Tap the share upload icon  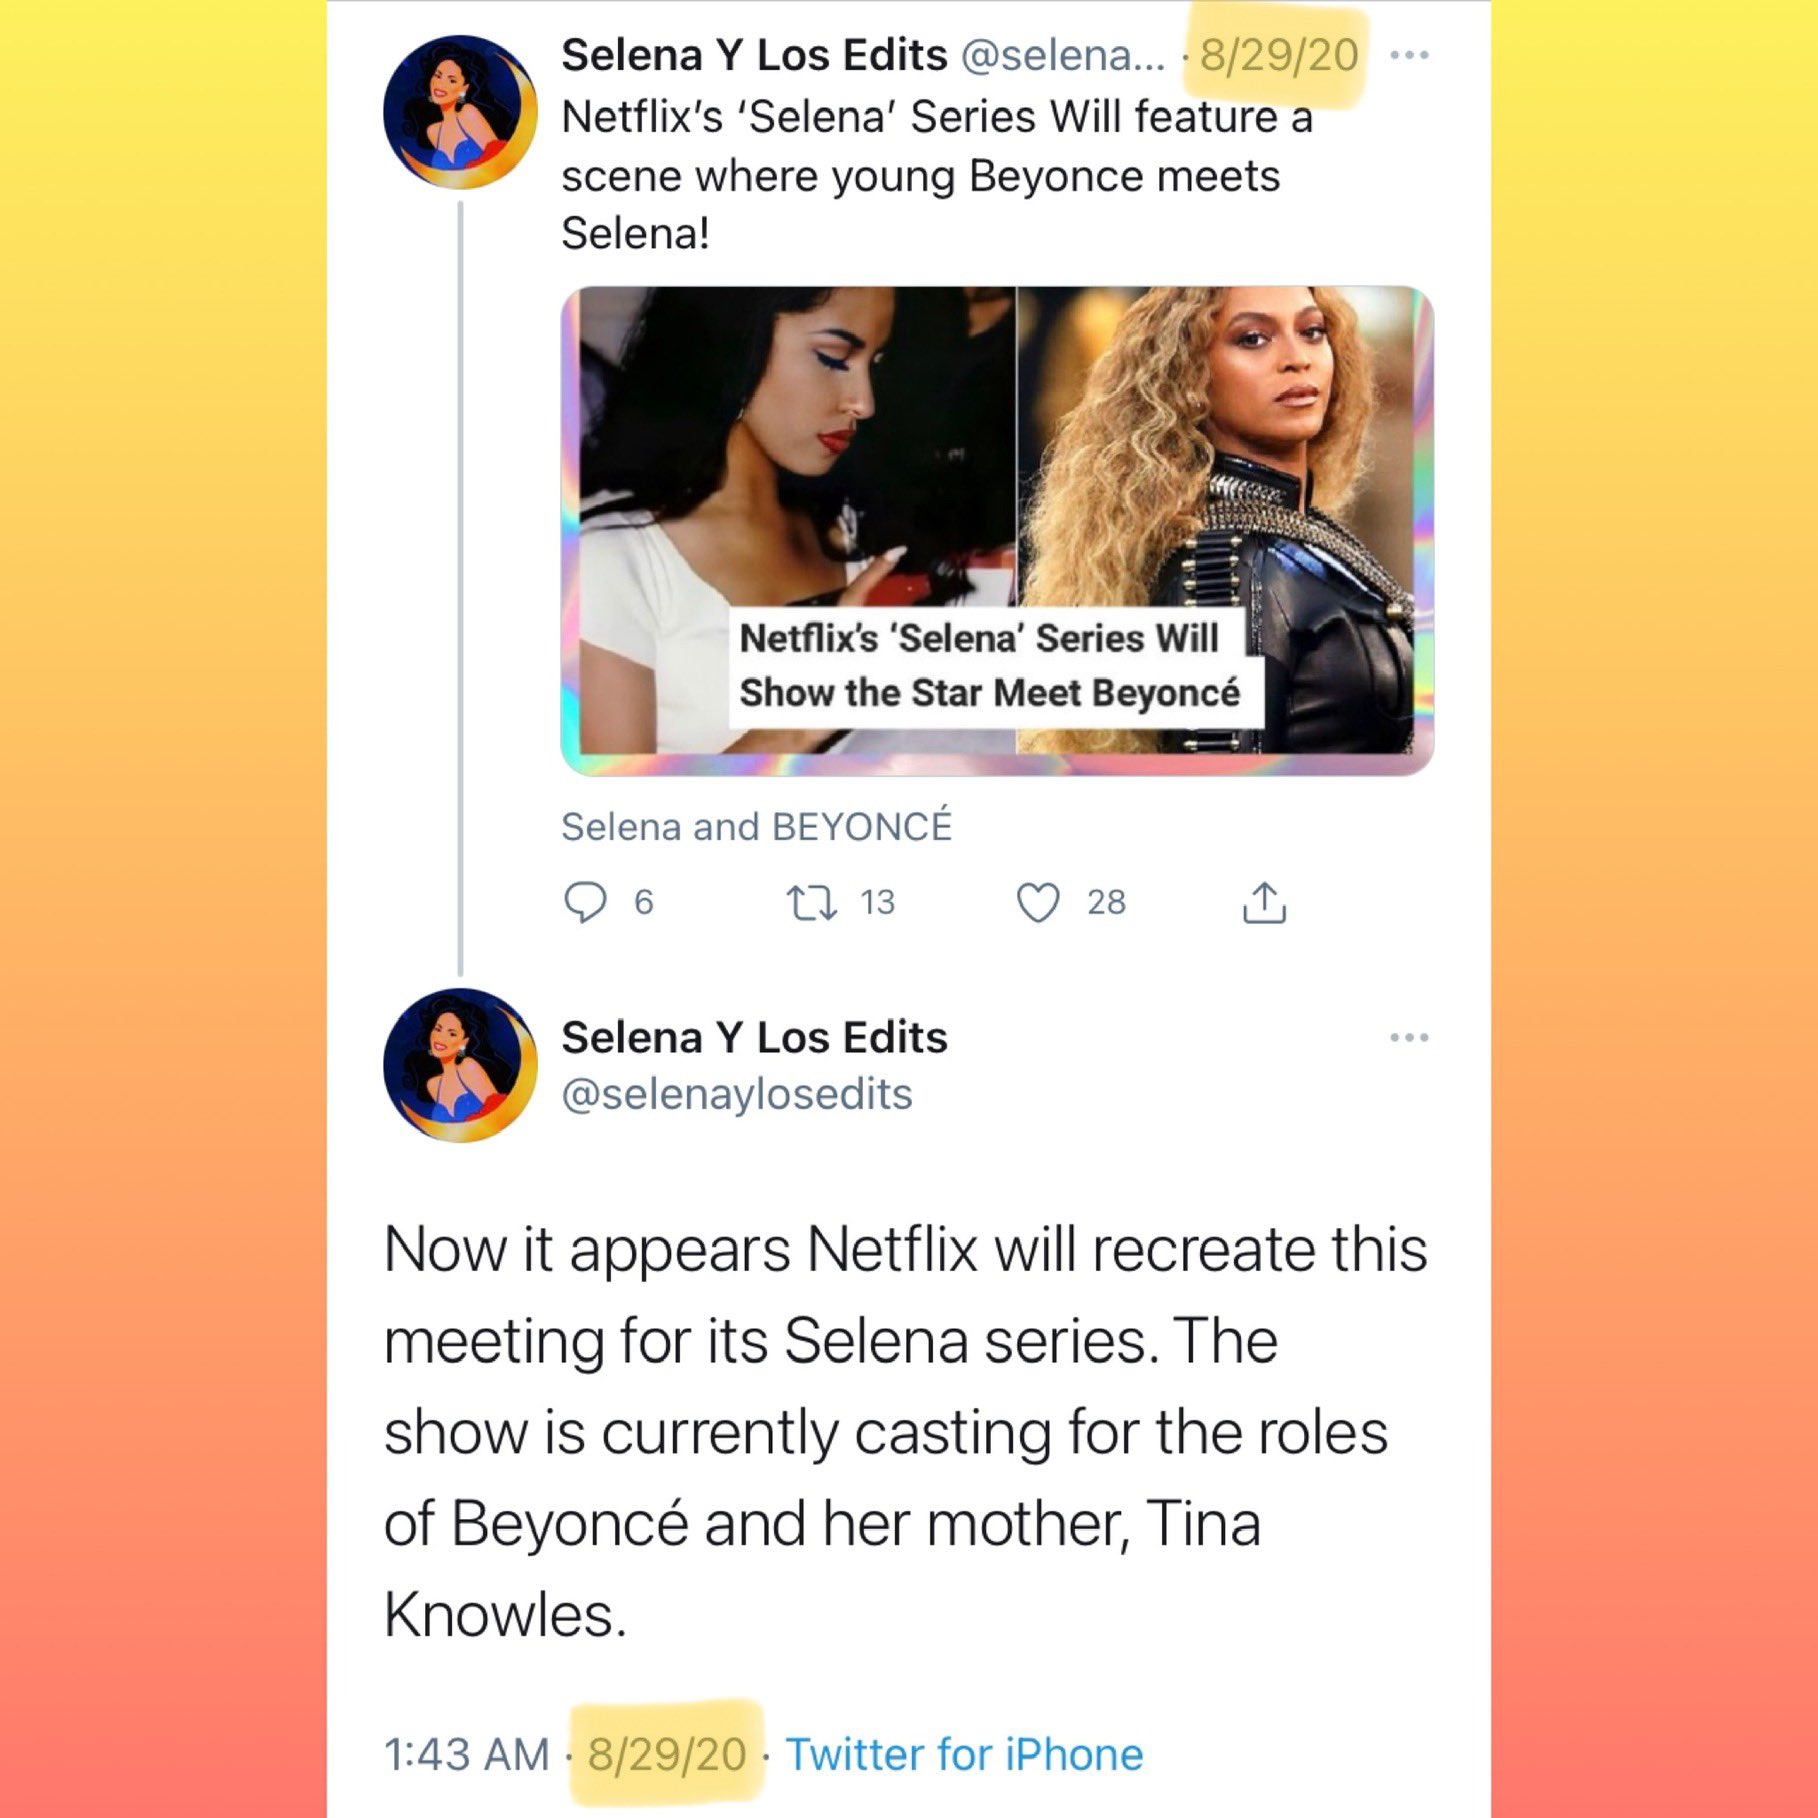[x=1264, y=902]
